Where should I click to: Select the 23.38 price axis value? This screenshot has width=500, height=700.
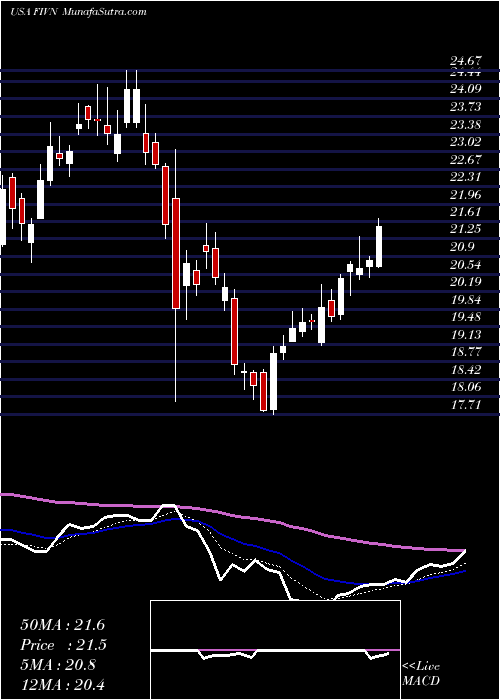(466, 124)
